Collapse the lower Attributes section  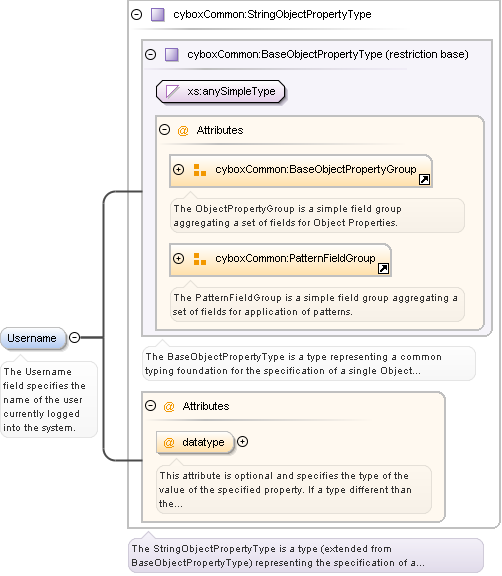151,406
